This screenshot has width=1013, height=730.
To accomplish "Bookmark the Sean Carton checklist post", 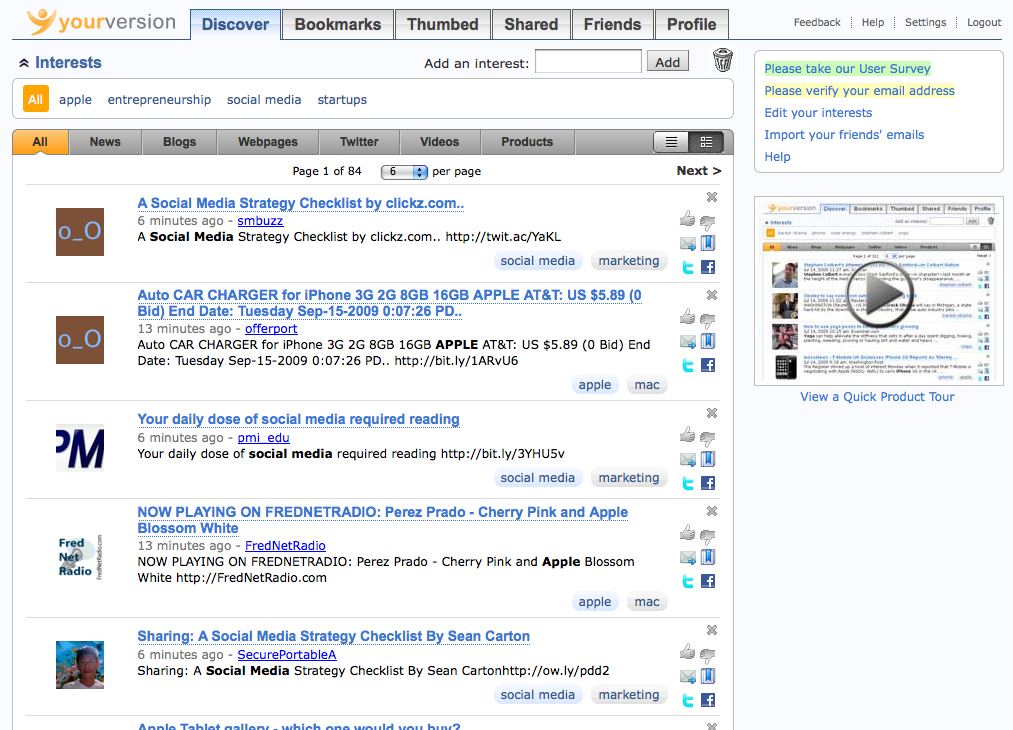I will 708,676.
